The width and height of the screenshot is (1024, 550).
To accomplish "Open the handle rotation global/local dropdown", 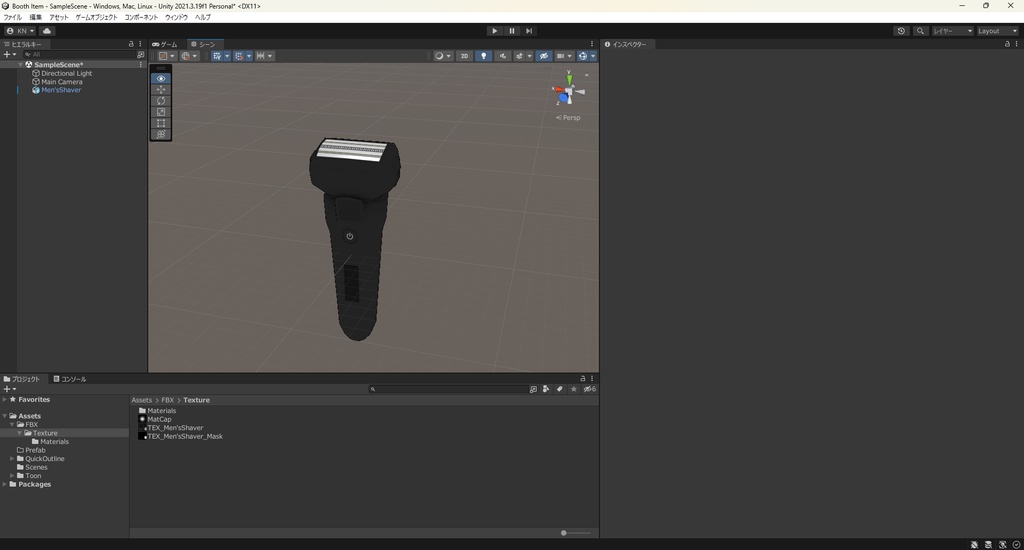I will [189, 56].
